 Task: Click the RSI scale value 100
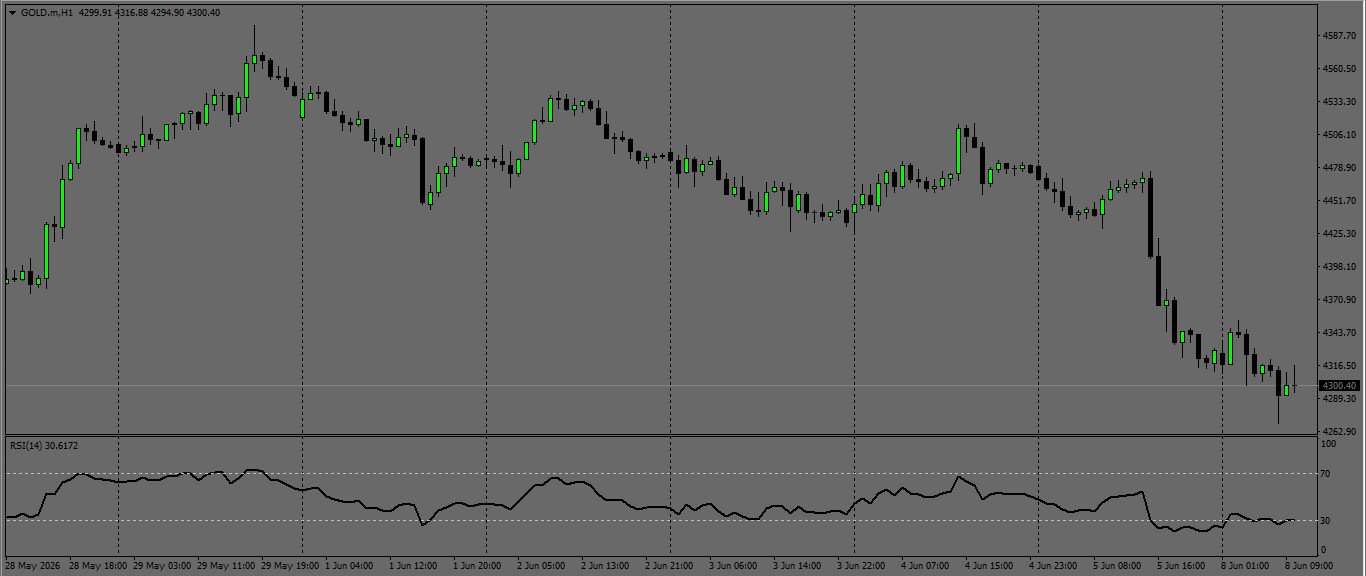(1329, 443)
